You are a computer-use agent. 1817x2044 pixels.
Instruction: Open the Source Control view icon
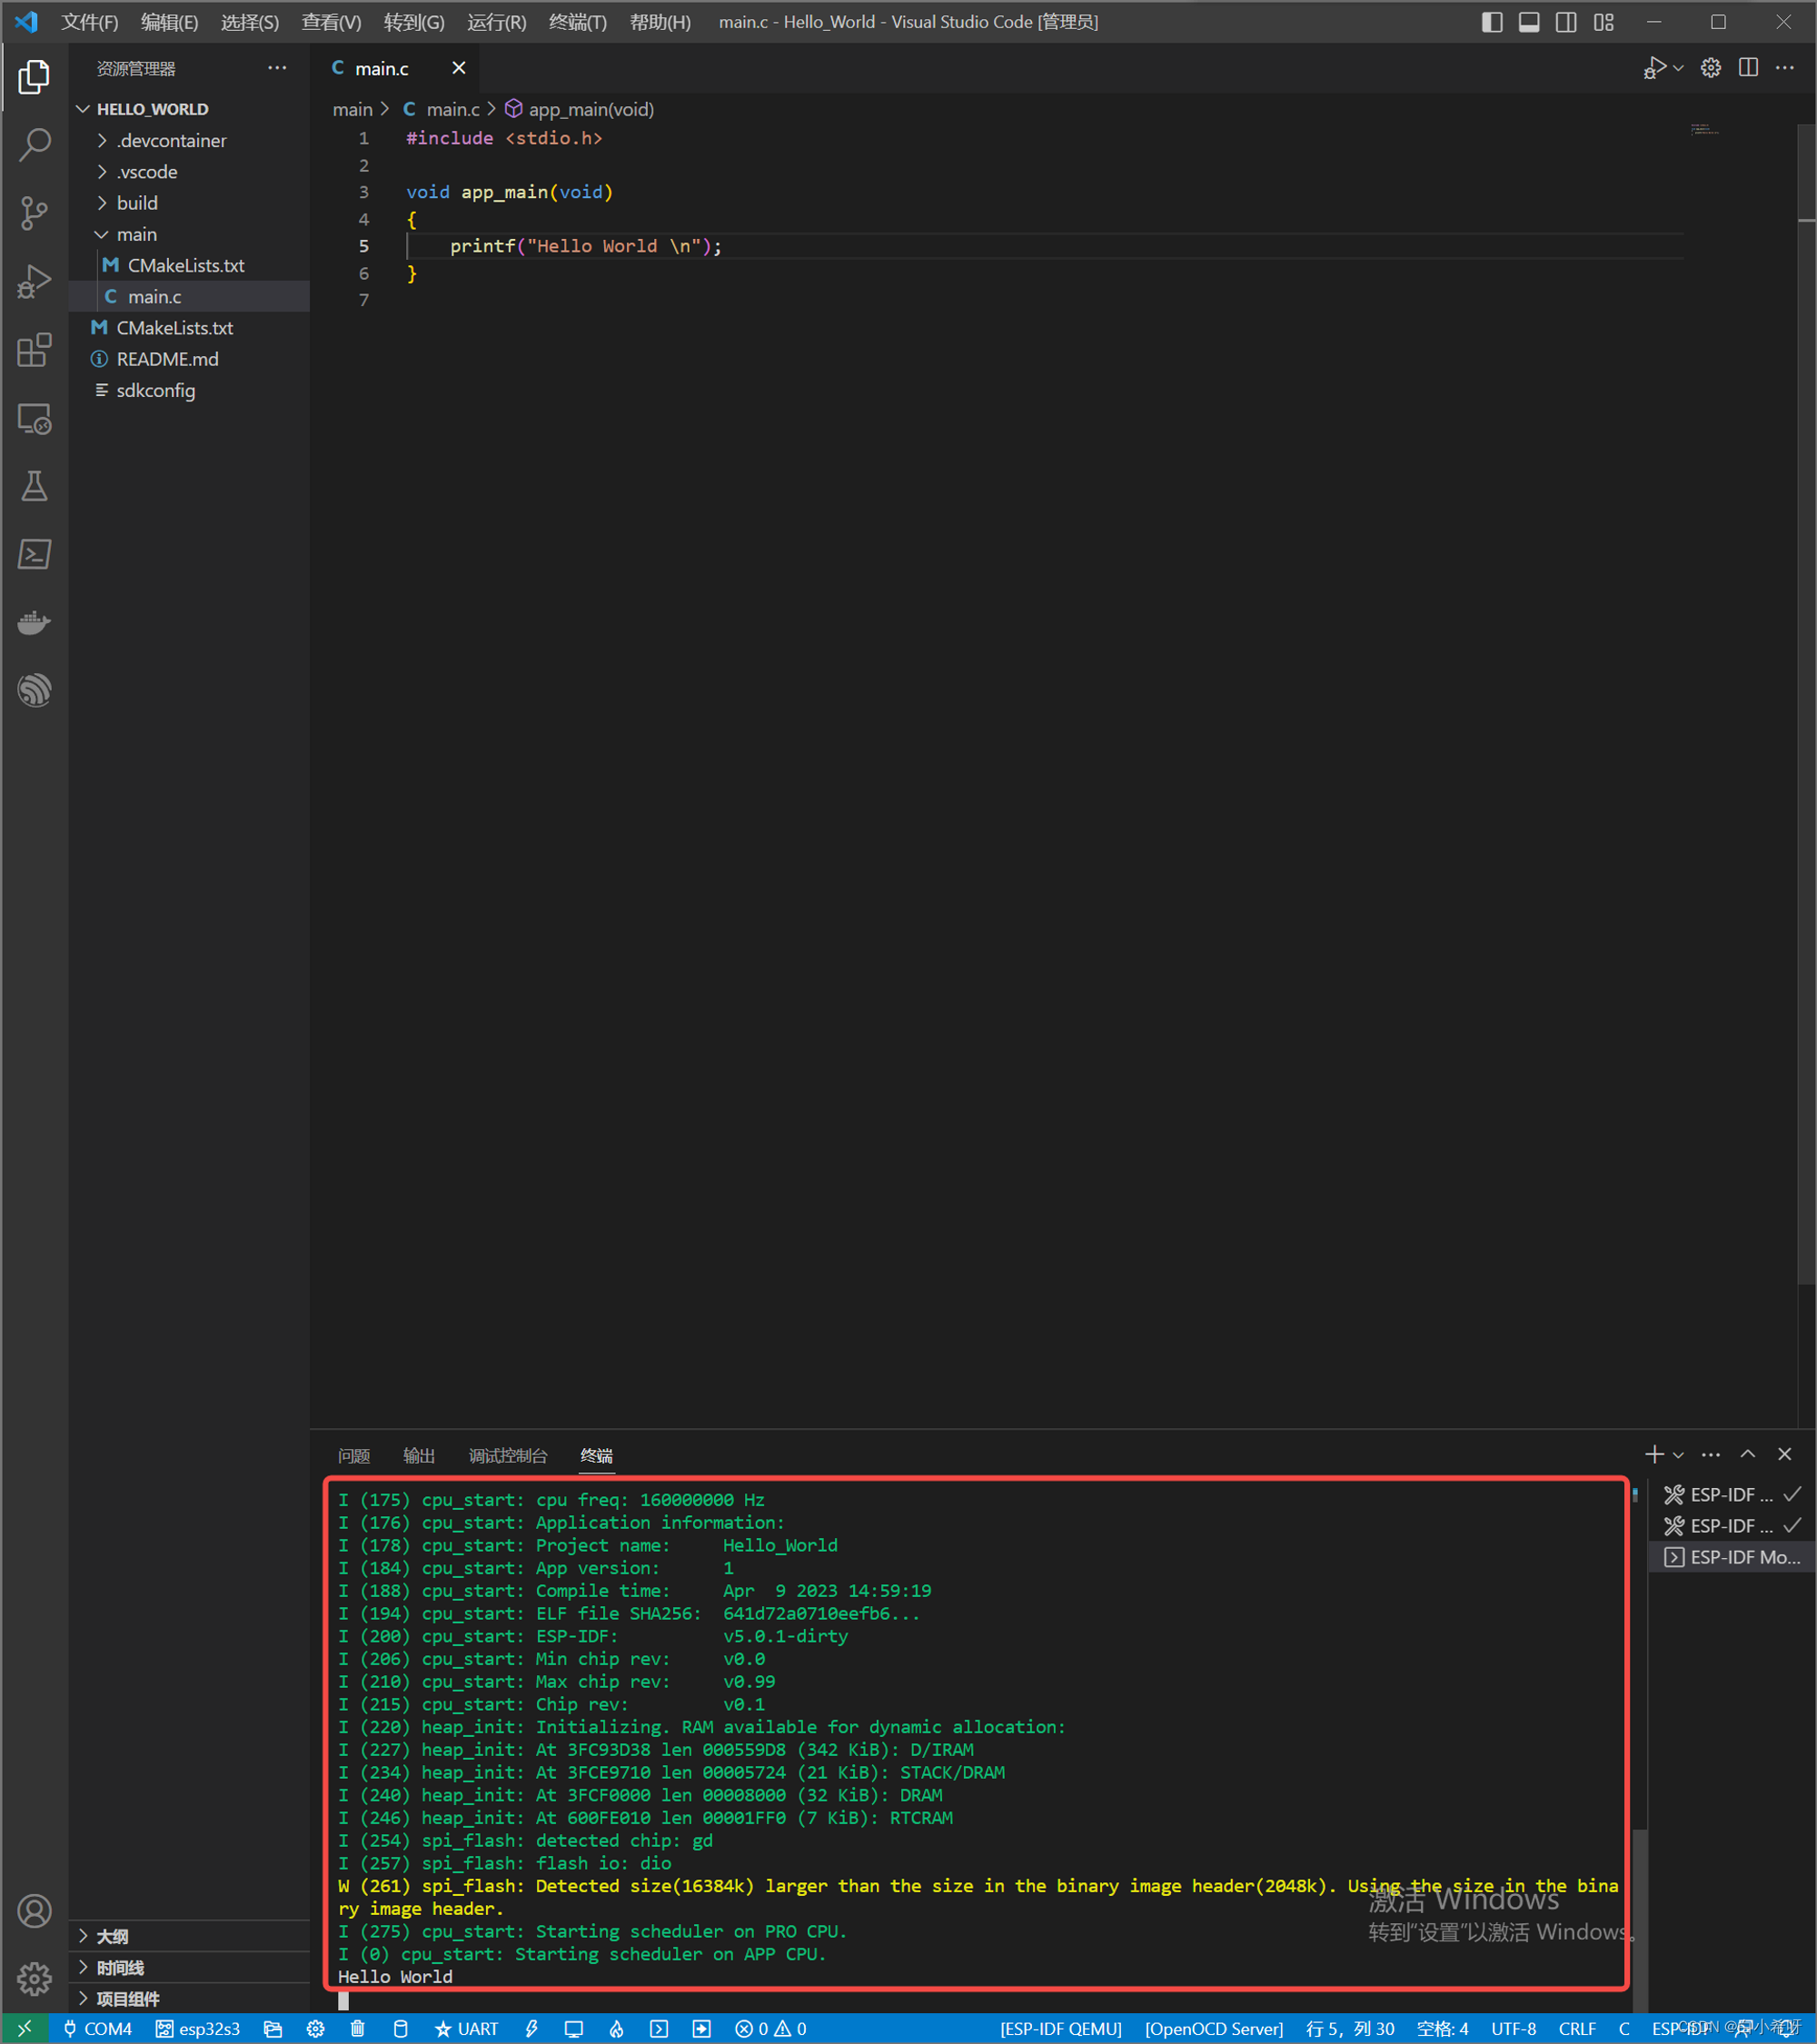[x=34, y=213]
